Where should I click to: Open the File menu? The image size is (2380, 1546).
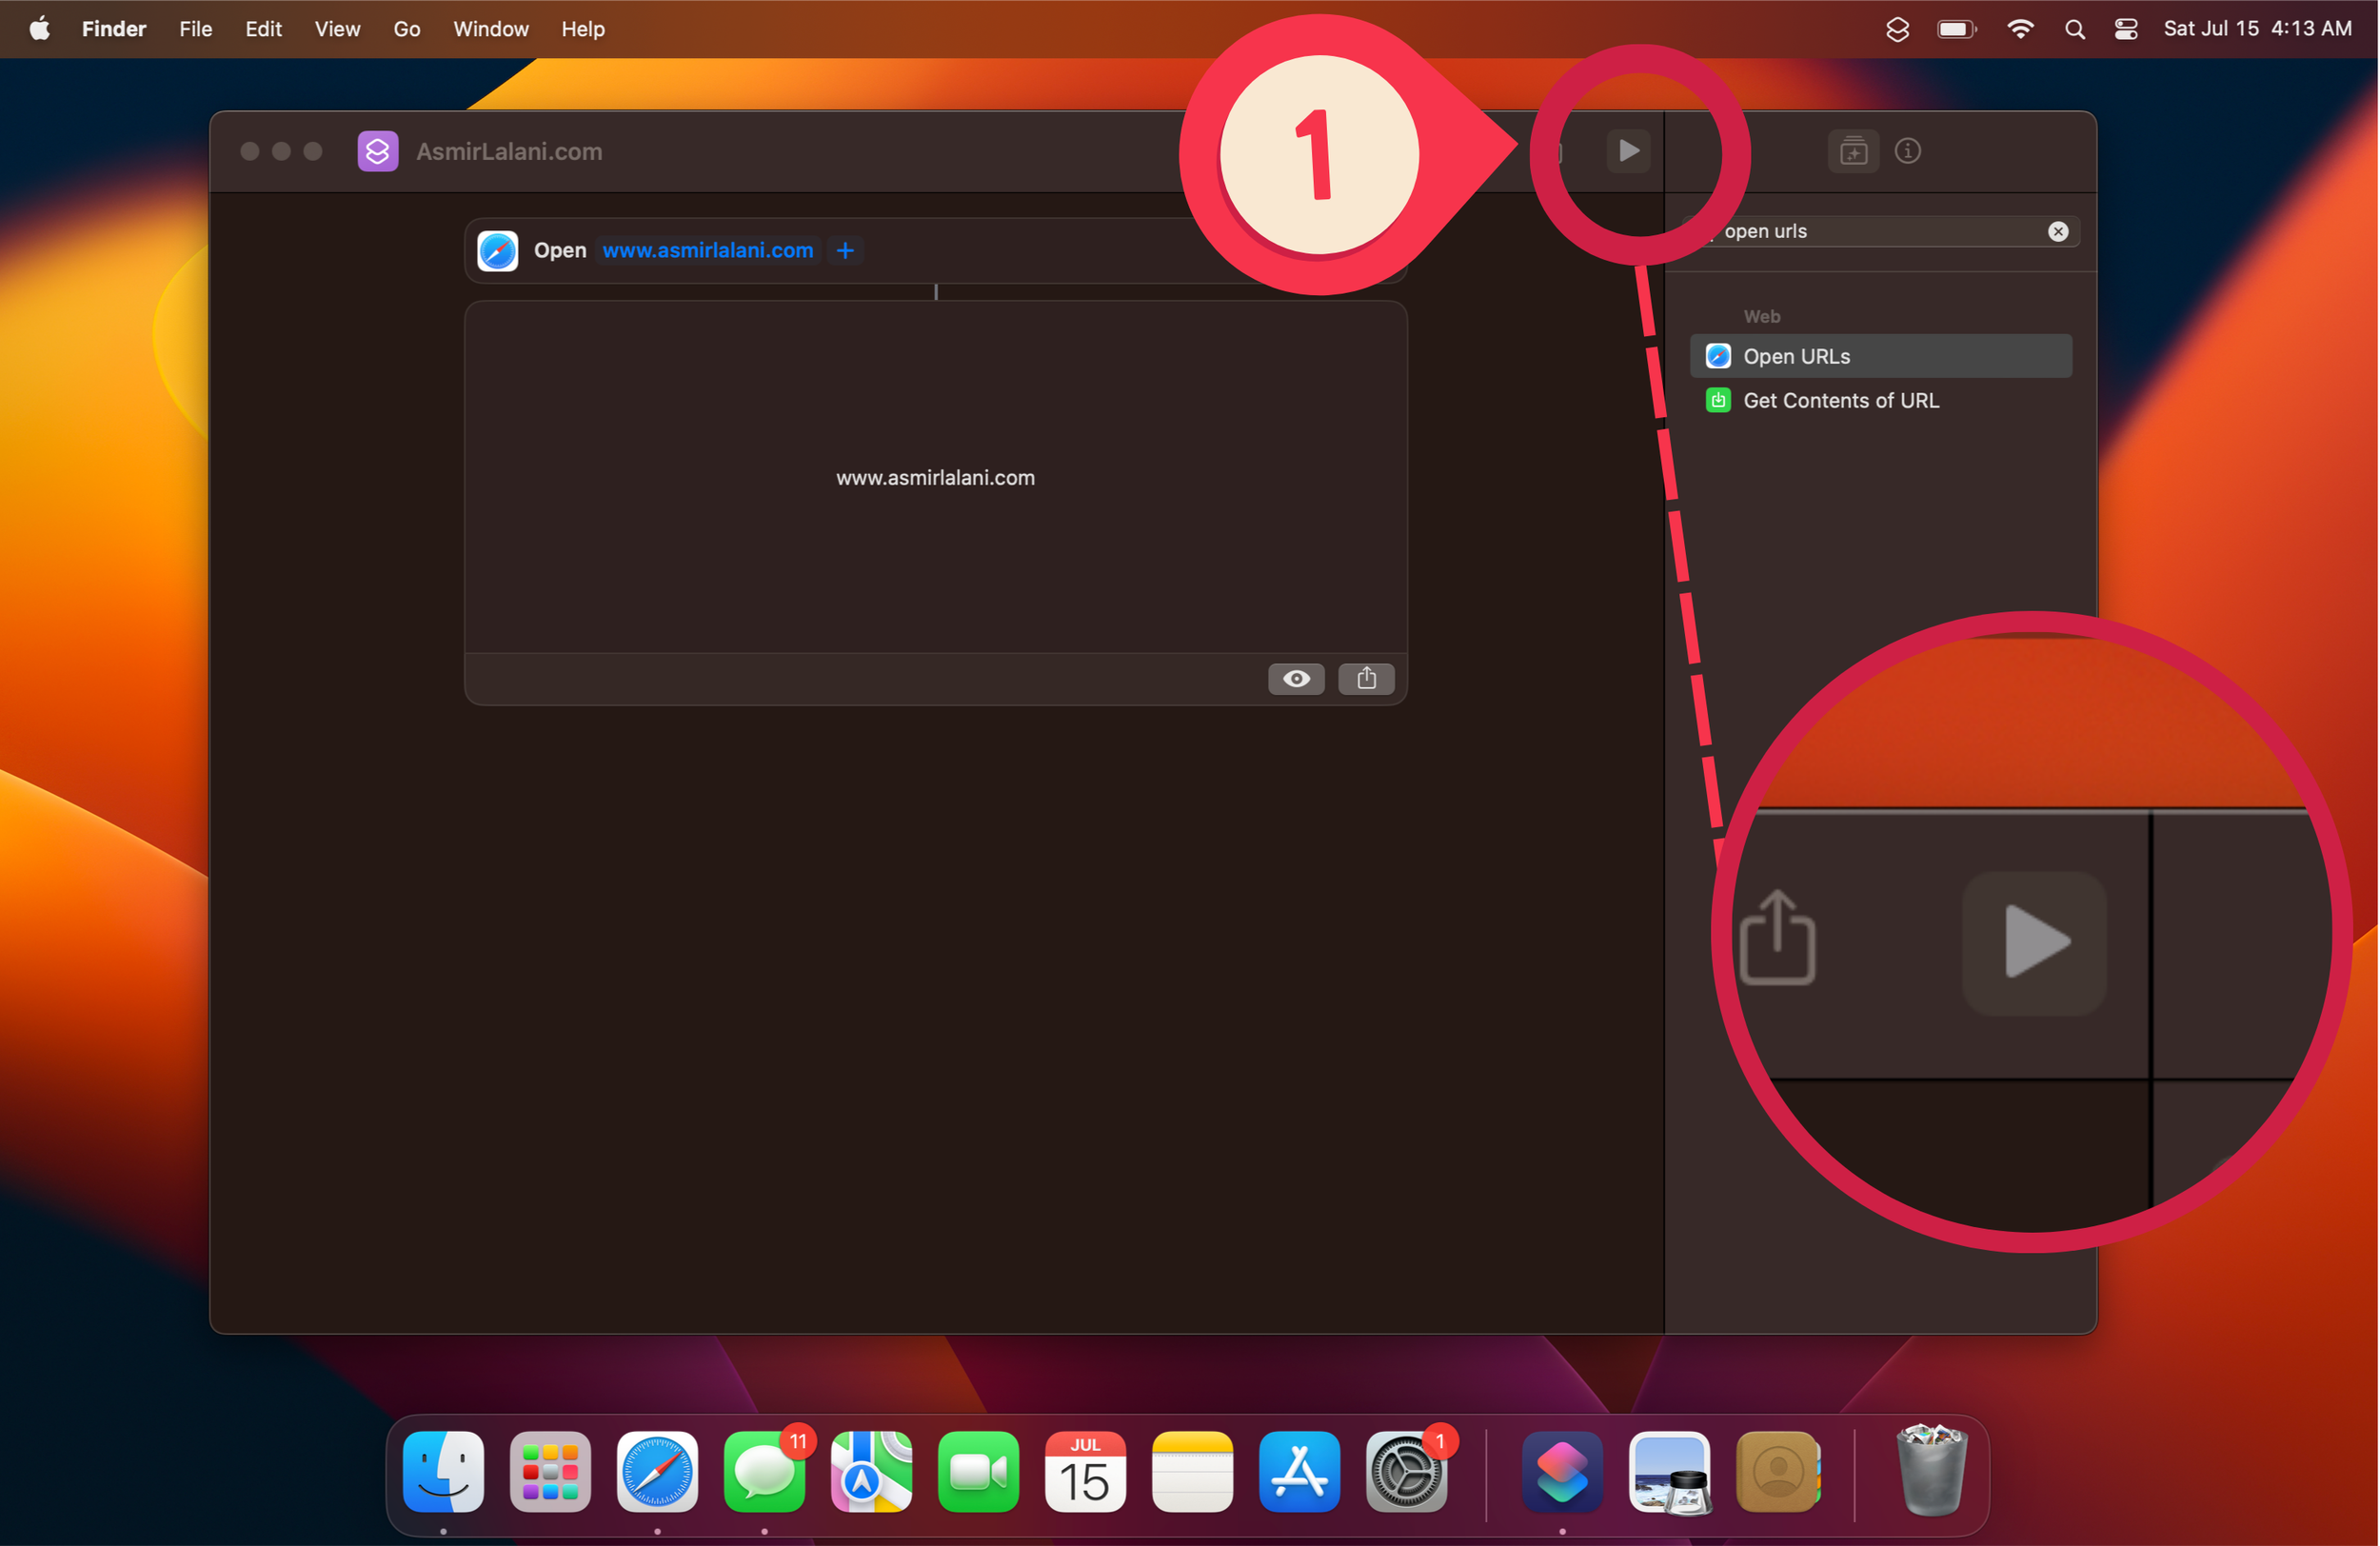tap(195, 29)
